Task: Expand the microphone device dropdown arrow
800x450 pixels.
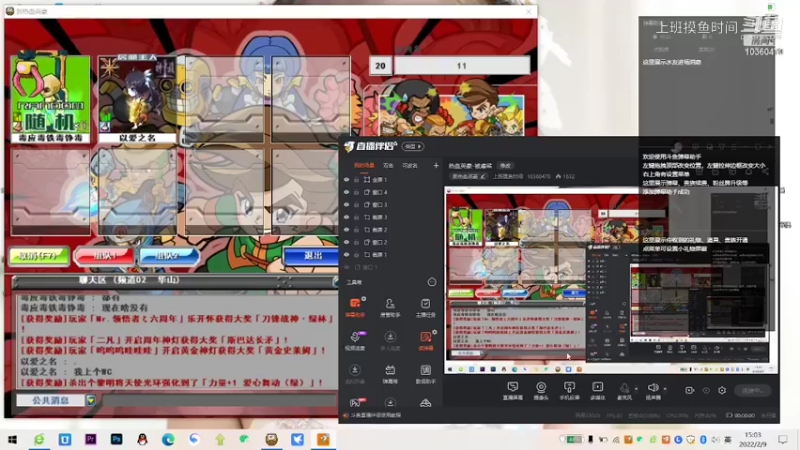Action: coord(636,389)
